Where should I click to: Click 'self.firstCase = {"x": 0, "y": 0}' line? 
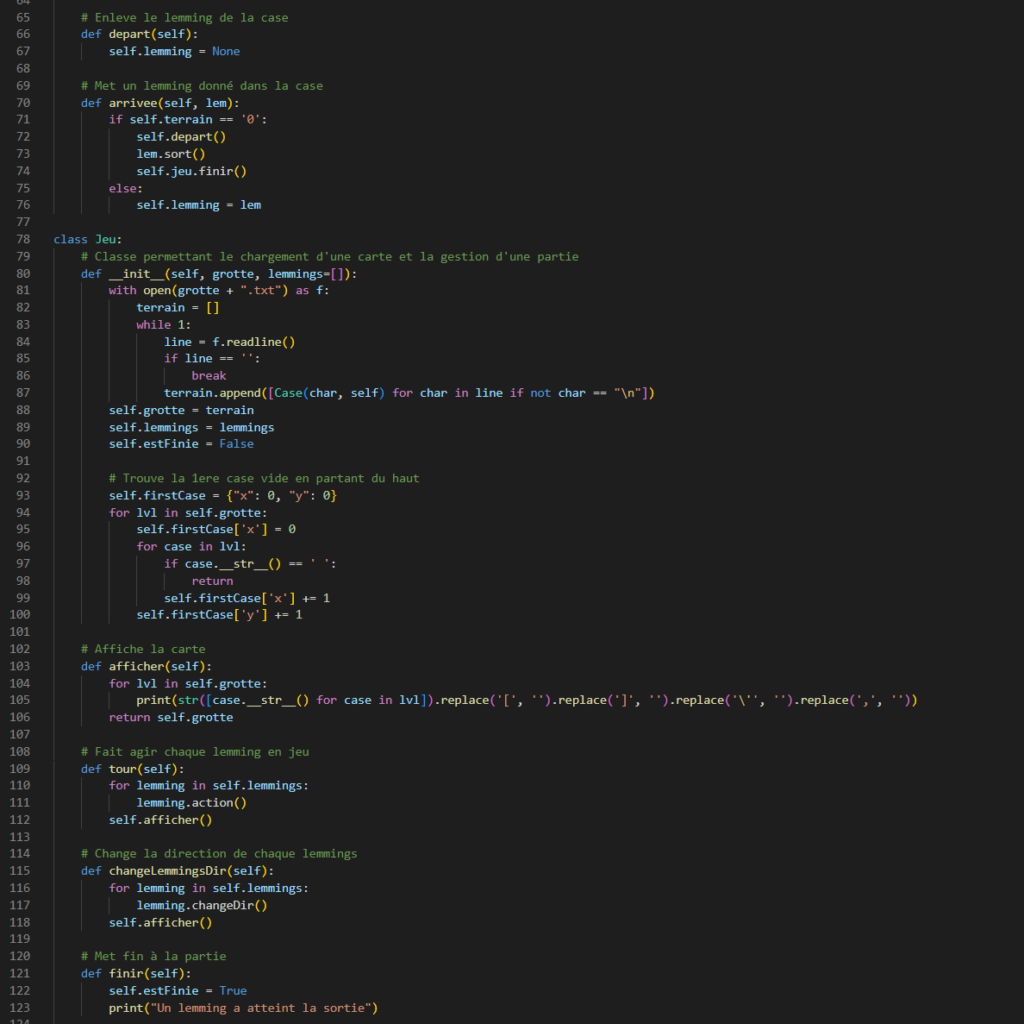coord(223,495)
